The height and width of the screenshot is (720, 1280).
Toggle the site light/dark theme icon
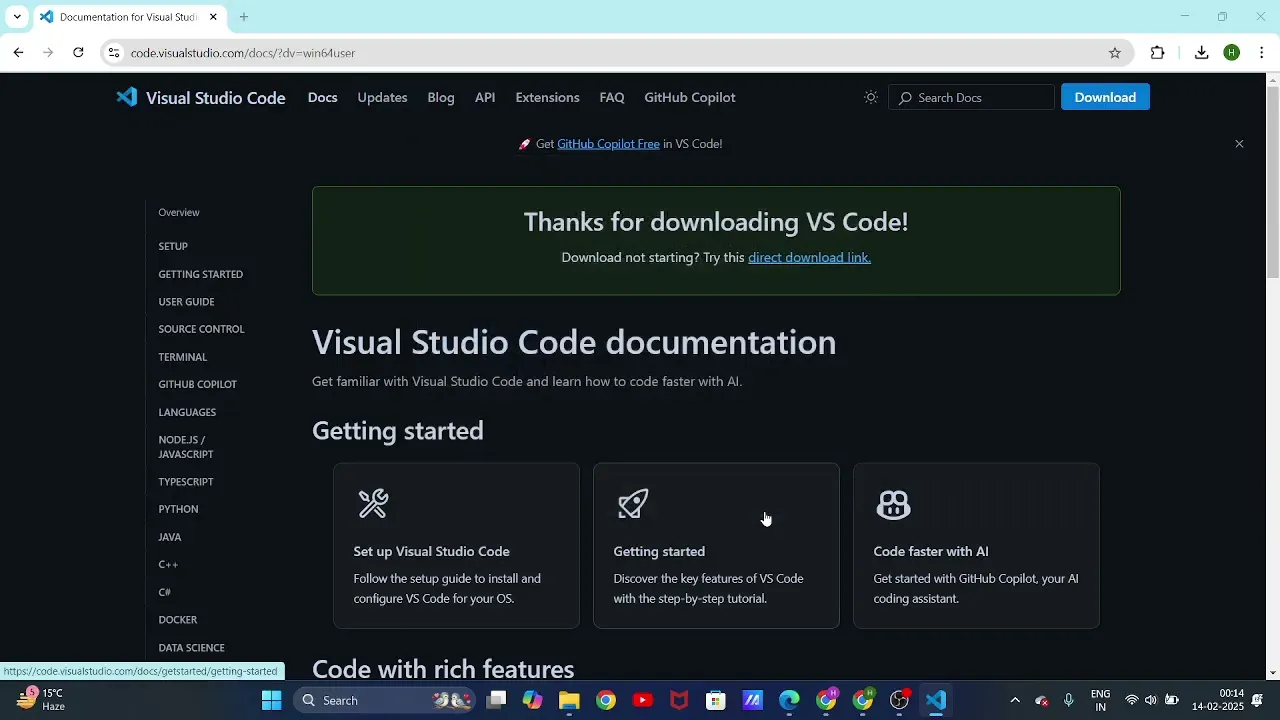[871, 97]
